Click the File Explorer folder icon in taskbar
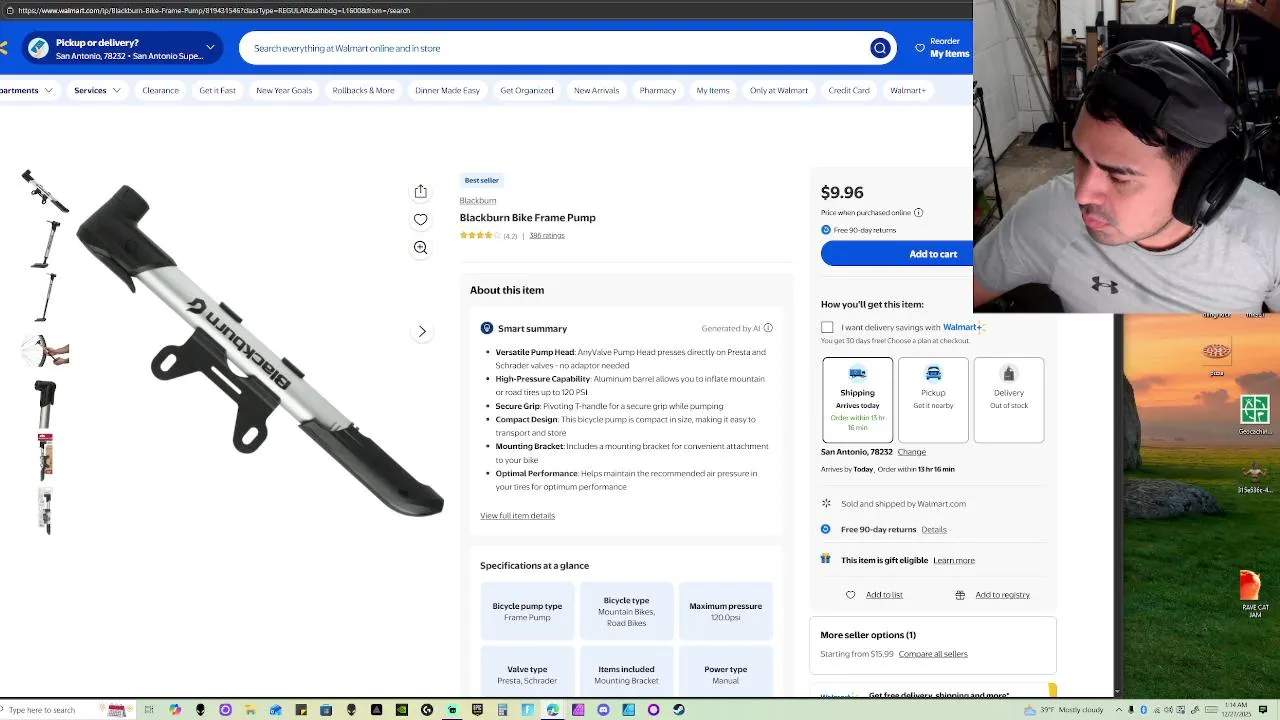 (x=250, y=710)
